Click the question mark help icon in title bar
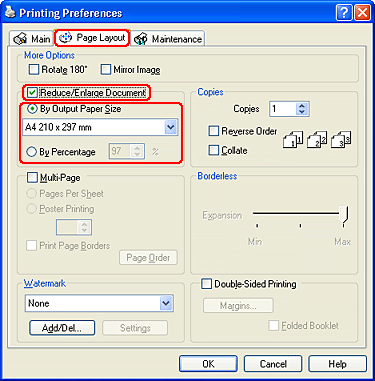 (x=344, y=13)
